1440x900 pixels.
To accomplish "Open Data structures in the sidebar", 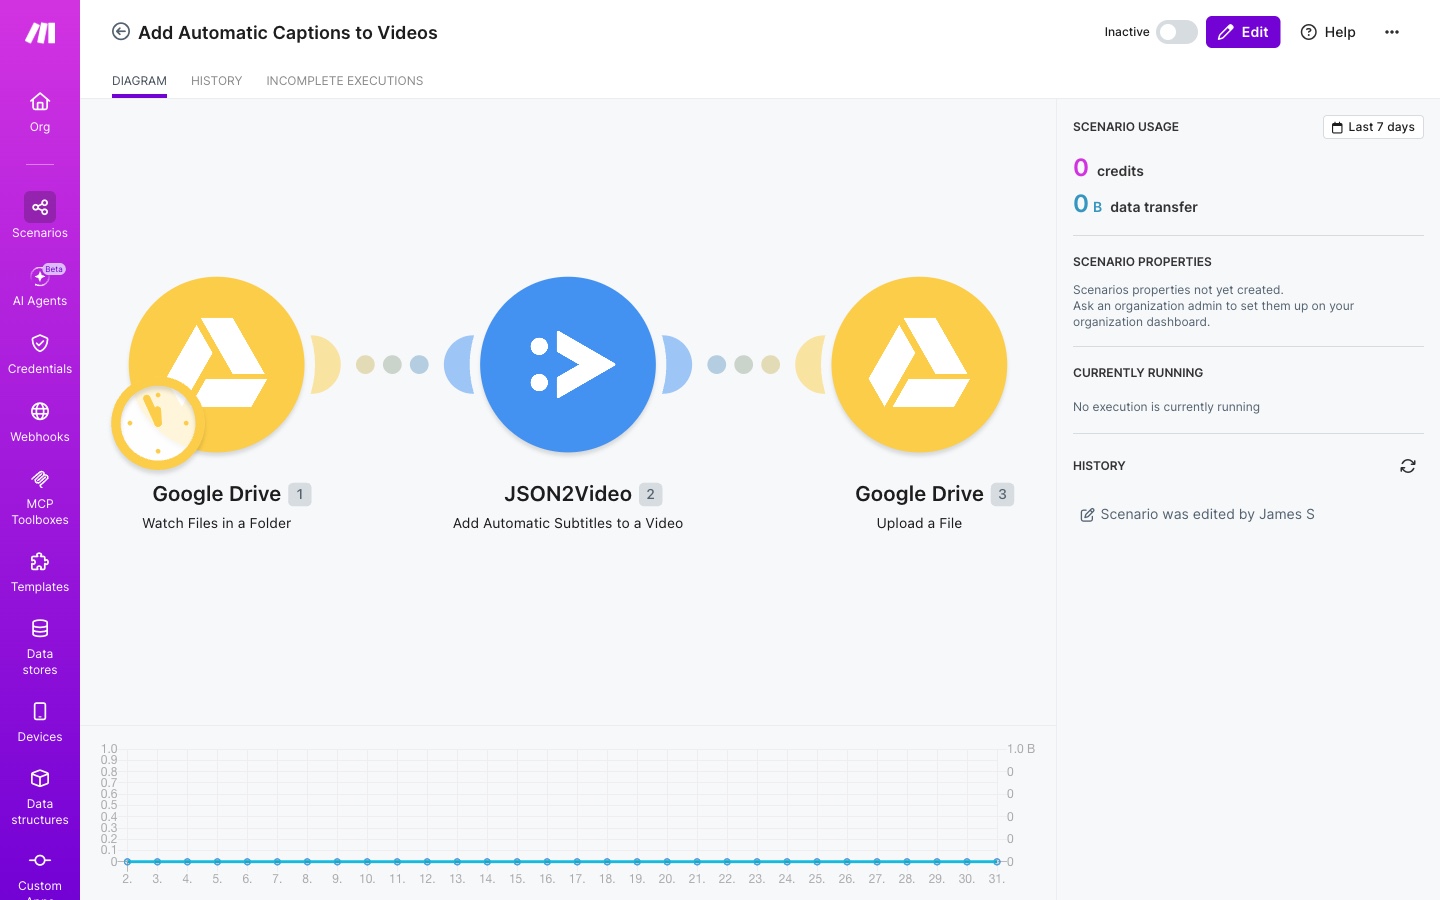I will pyautogui.click(x=40, y=797).
